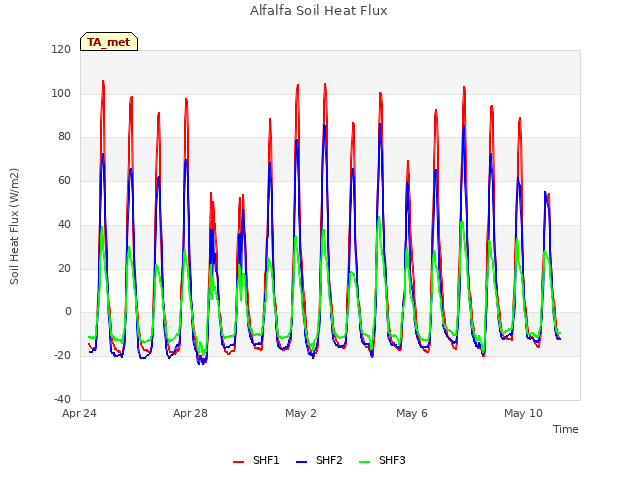
Task: Click the 20 y-axis tick label
Action: click(x=64, y=268)
